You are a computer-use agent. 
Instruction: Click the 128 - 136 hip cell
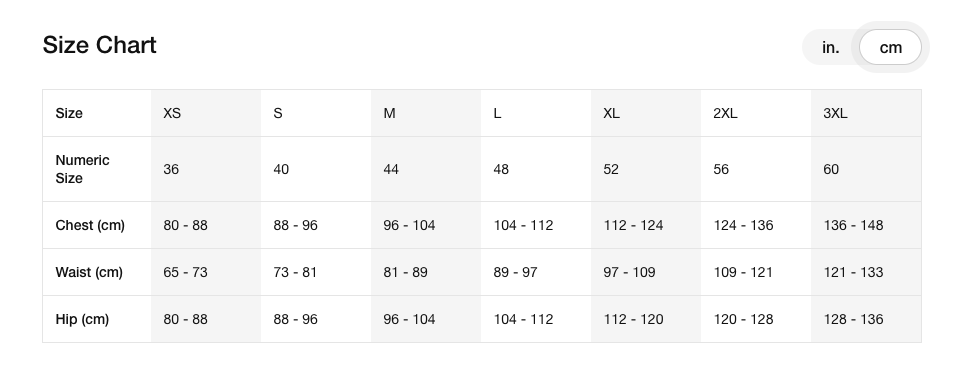pos(866,319)
